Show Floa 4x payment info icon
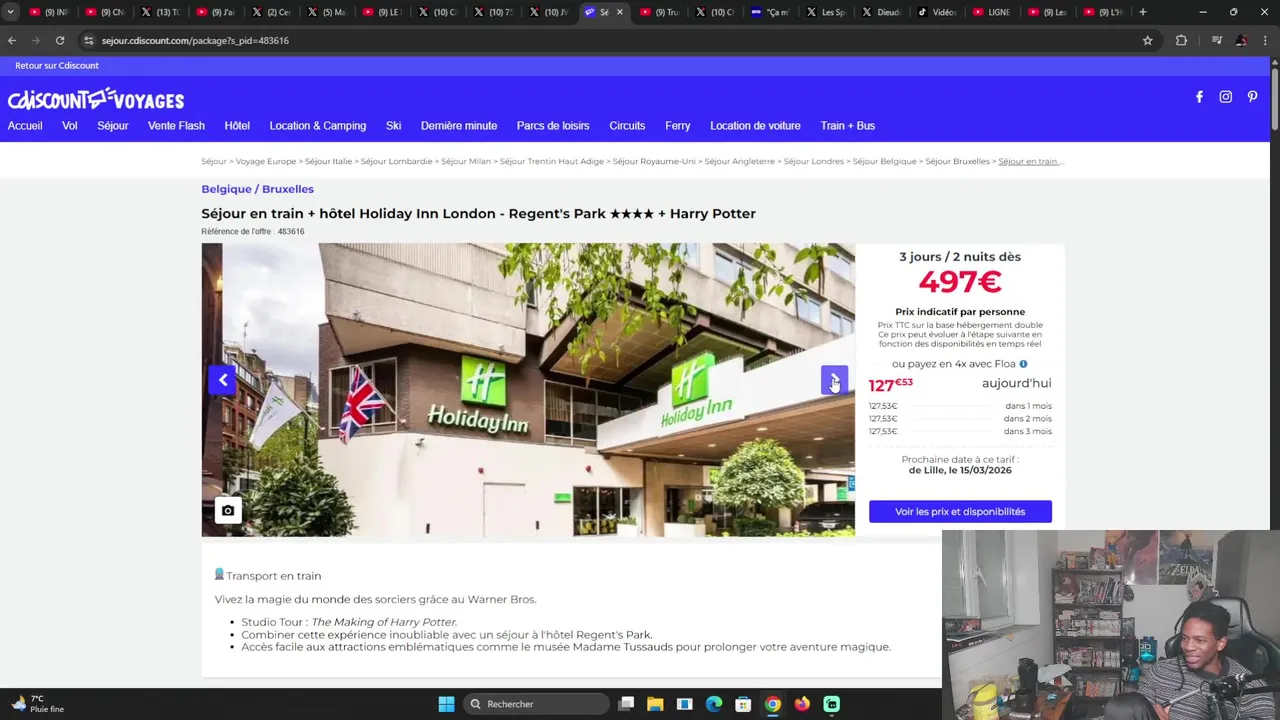 tap(1023, 364)
